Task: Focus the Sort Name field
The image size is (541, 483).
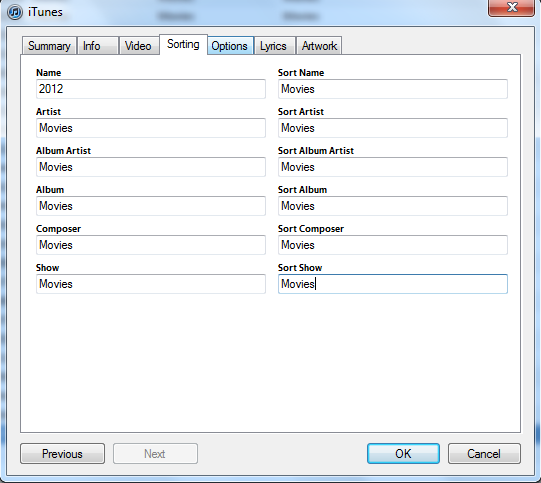Action: [x=393, y=89]
